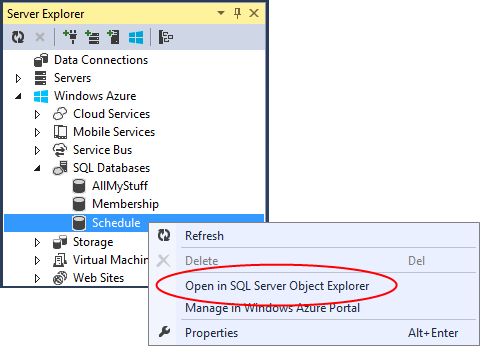Click the Schedule database cylinder icon

(79, 223)
